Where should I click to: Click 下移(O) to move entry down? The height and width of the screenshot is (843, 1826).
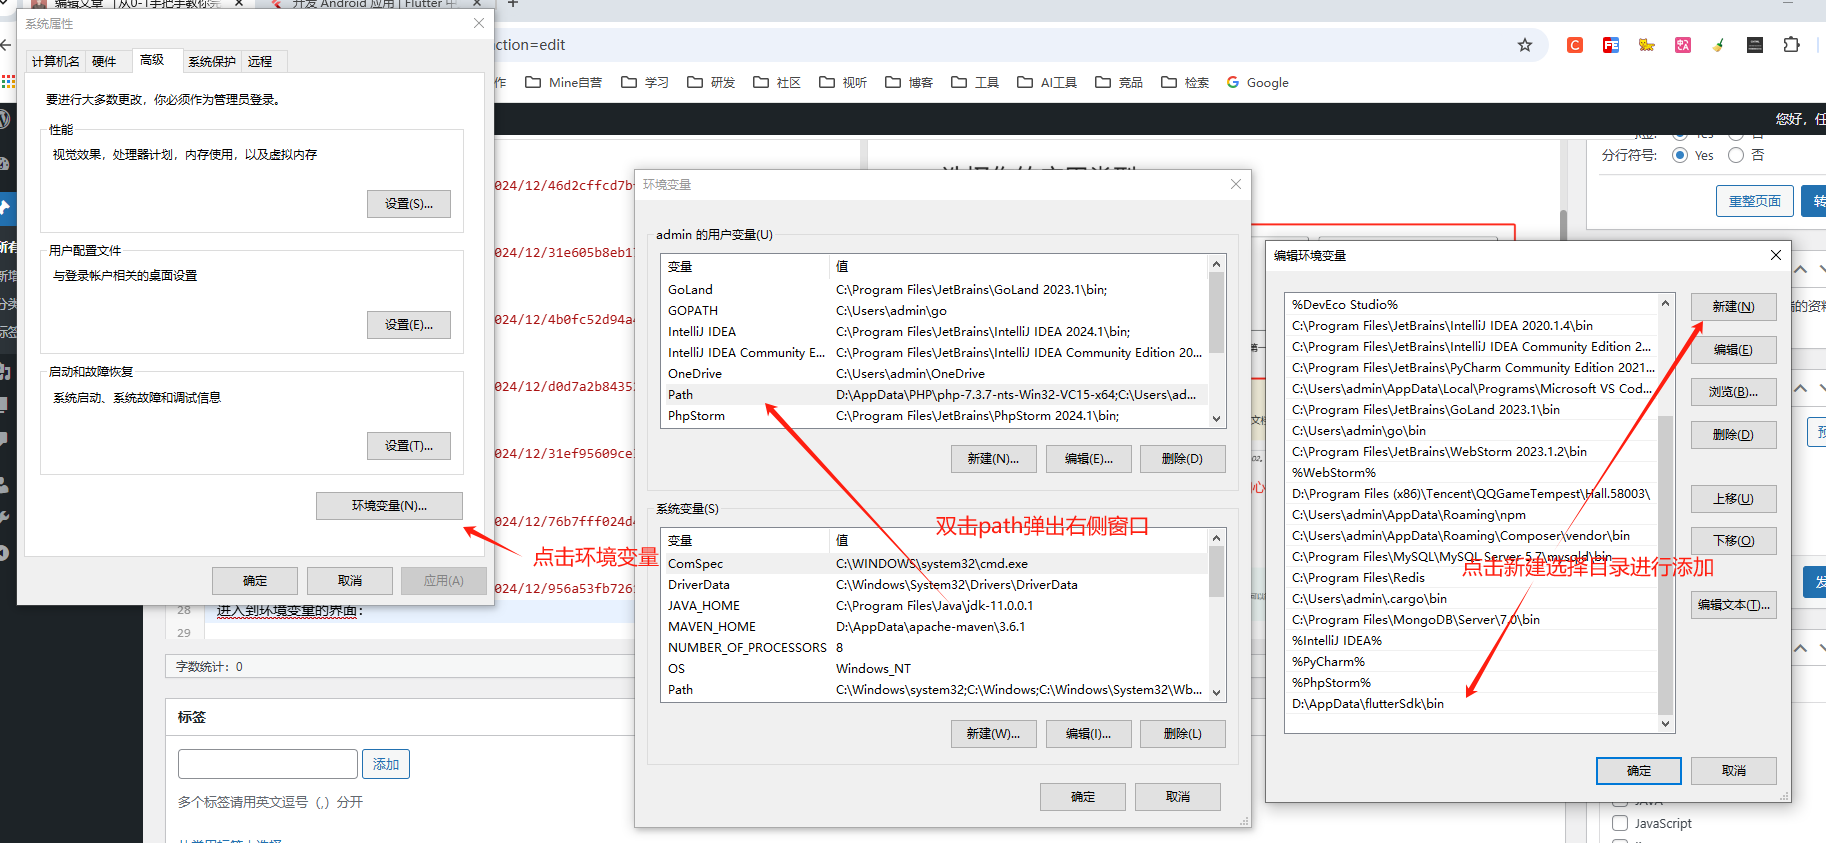pos(1733,541)
